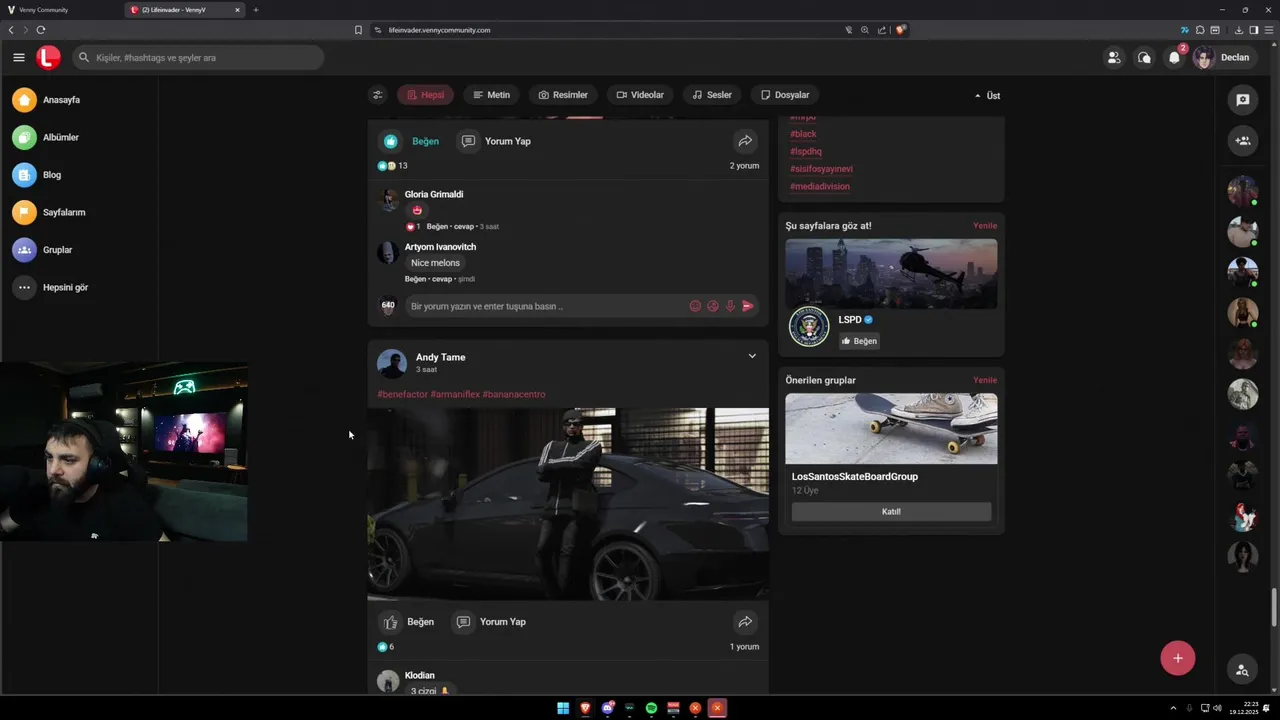
Task: Open Spotify from the taskbar
Action: [651, 708]
